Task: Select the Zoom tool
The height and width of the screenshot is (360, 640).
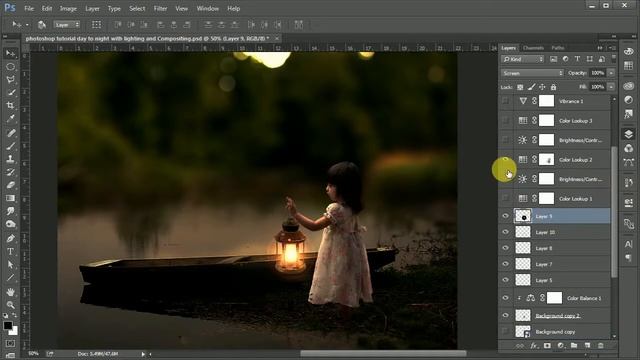Action: [11, 304]
